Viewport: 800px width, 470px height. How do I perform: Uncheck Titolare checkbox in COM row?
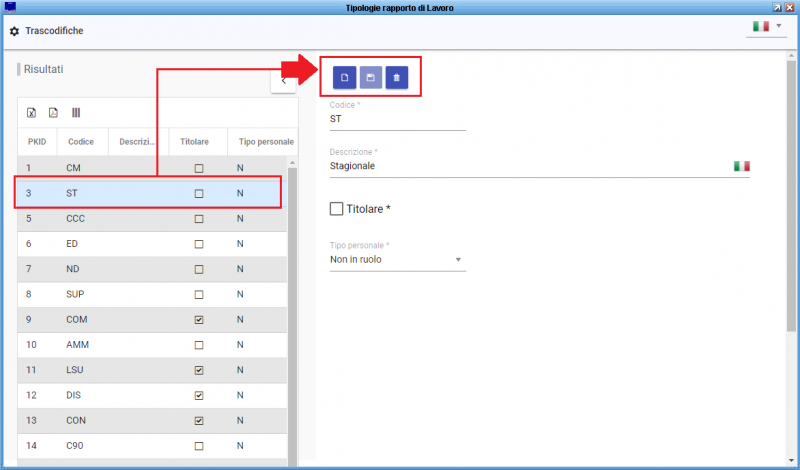[199, 320]
